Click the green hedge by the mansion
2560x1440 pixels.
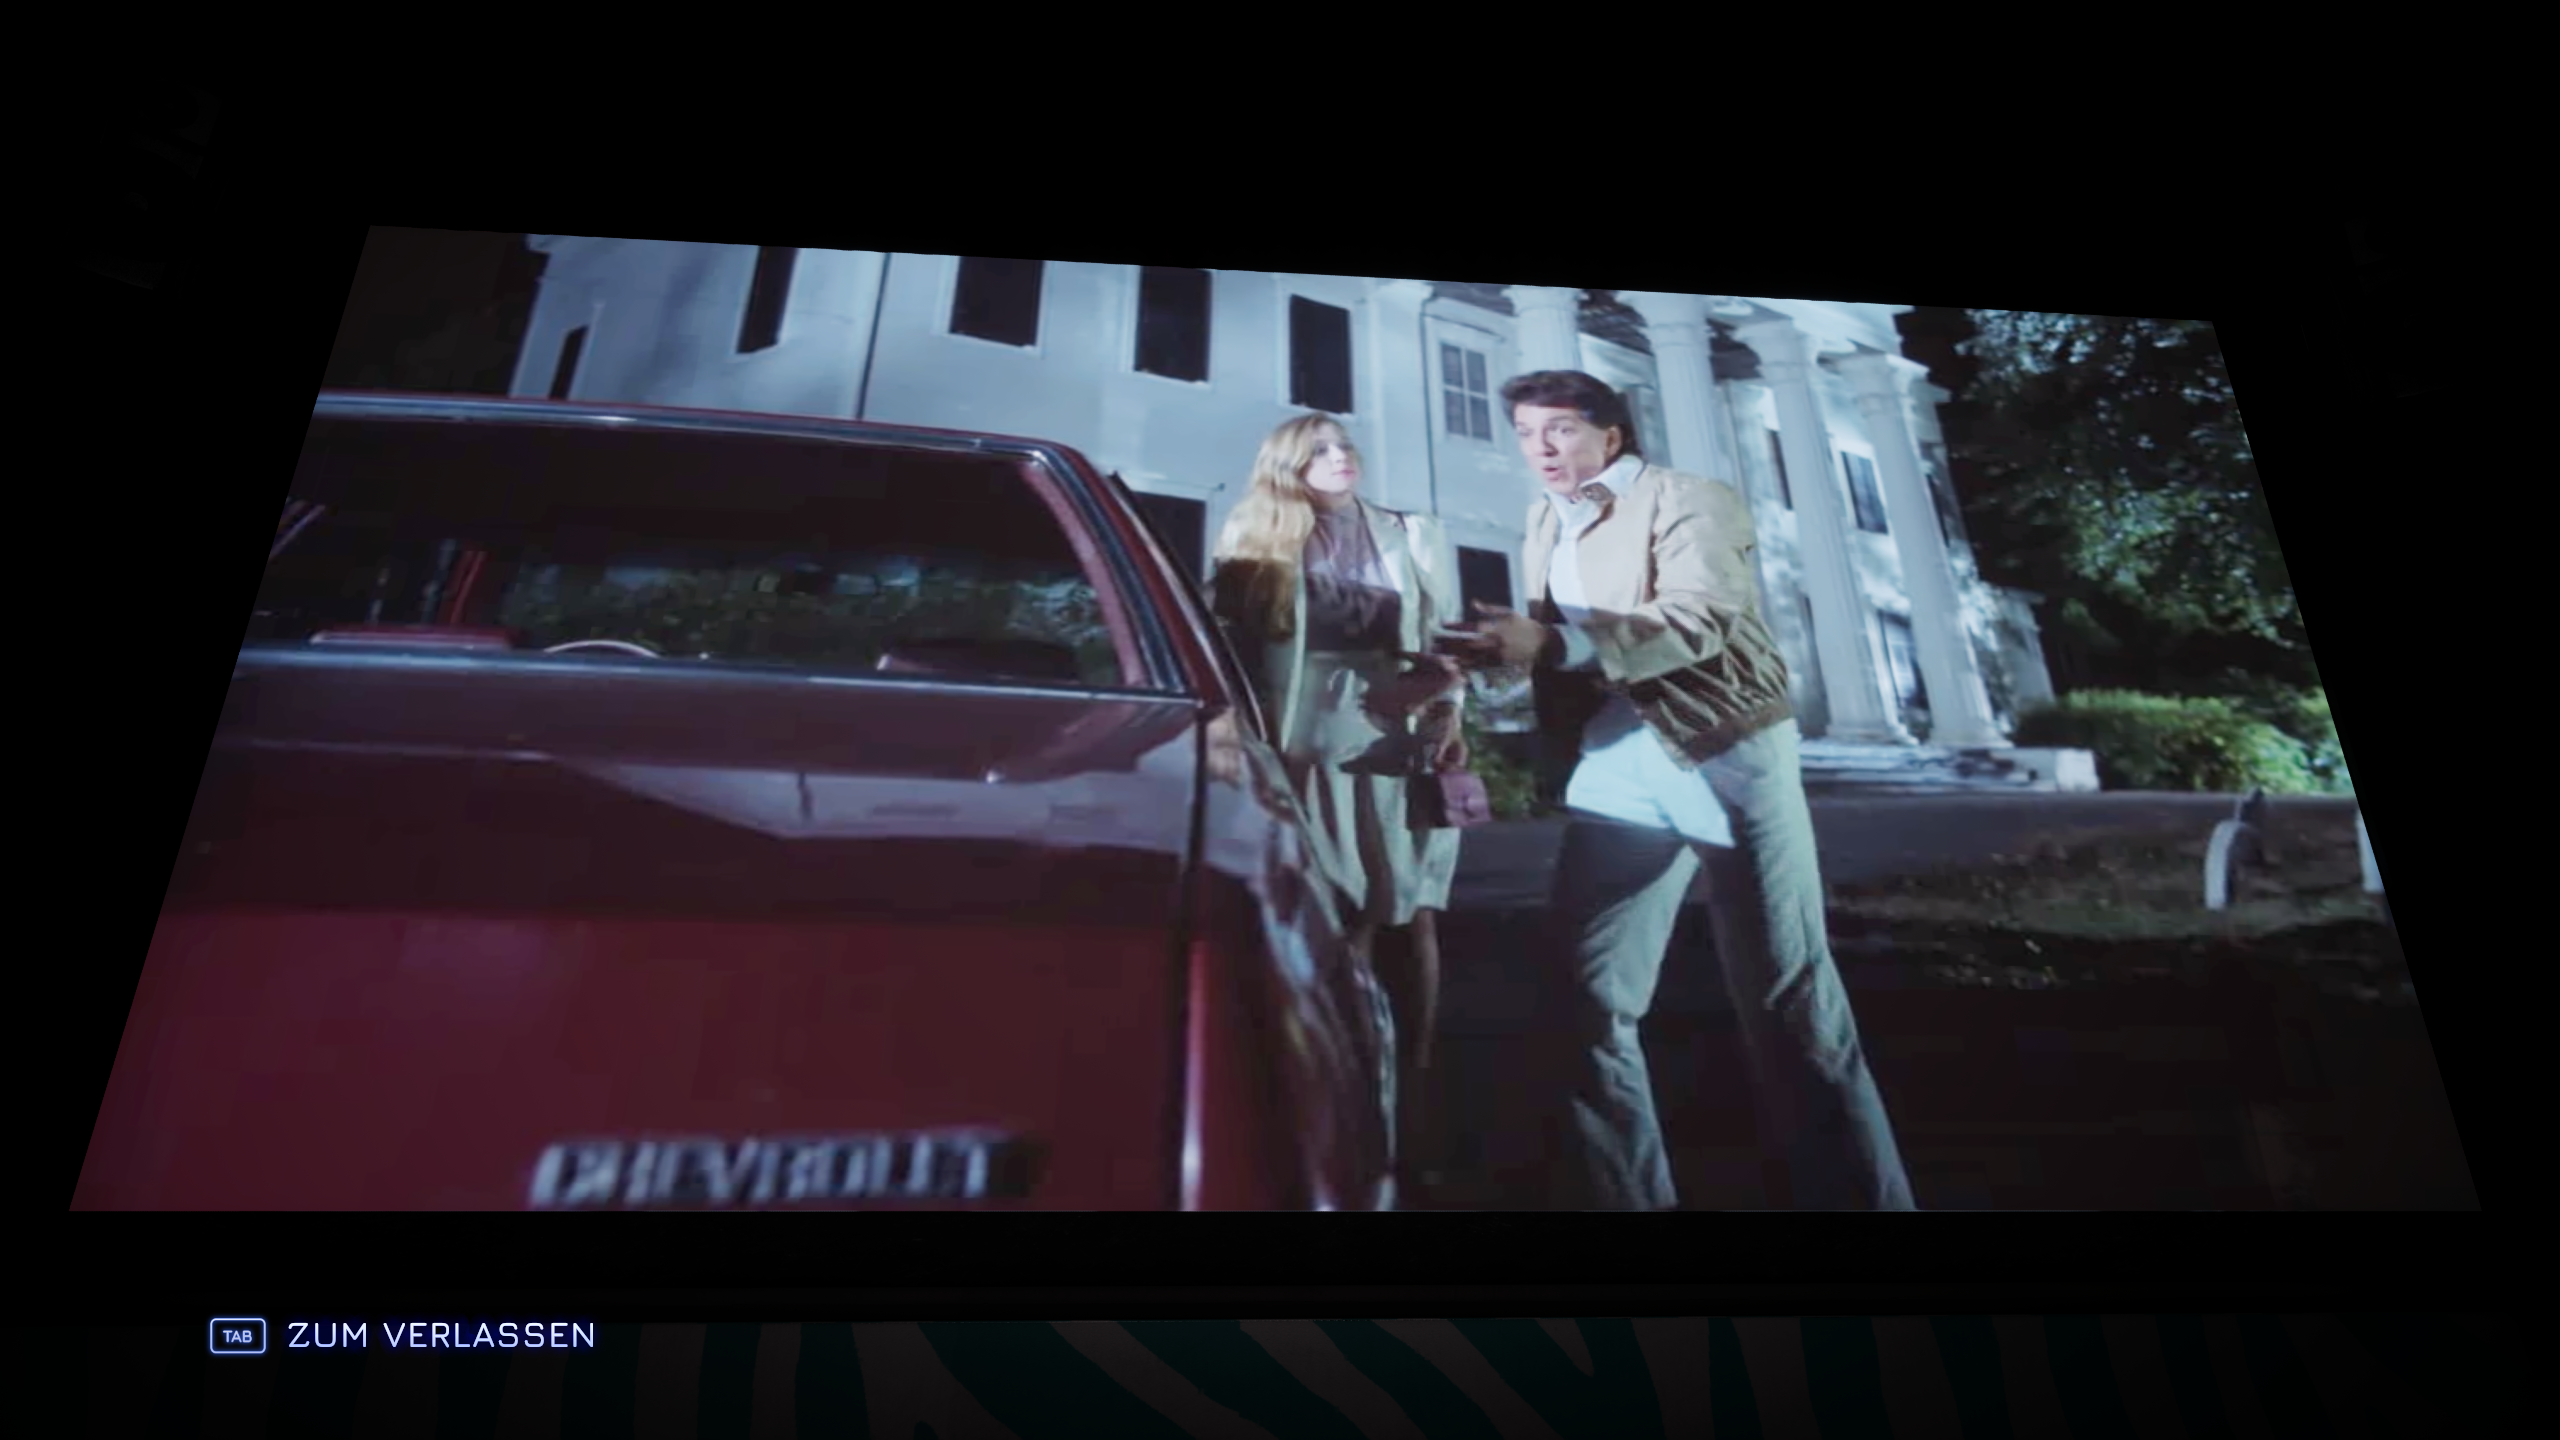2180,740
